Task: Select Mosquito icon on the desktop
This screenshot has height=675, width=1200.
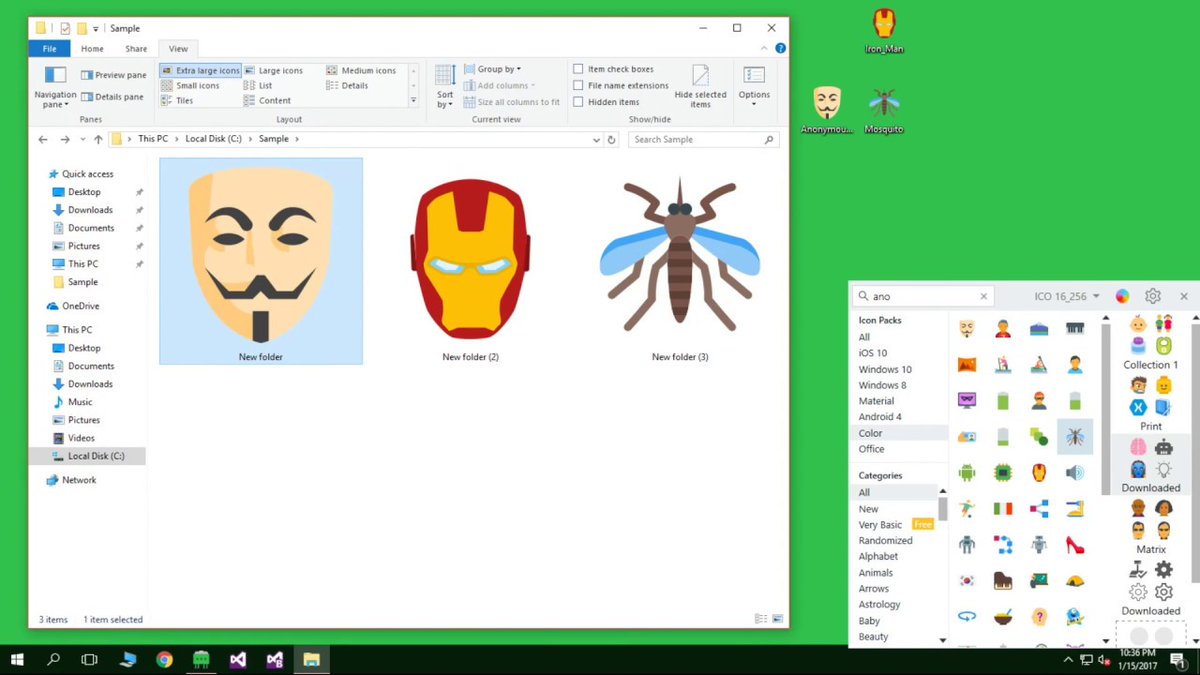Action: [884, 110]
